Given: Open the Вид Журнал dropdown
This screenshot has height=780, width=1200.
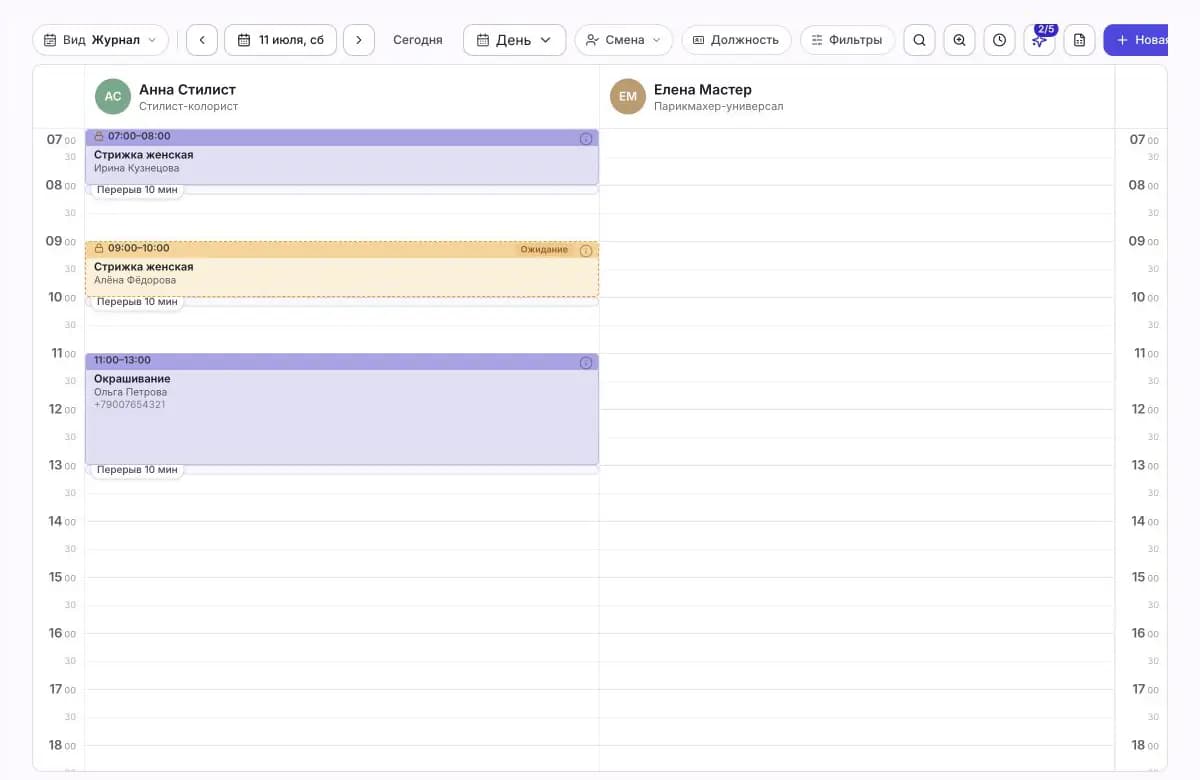Looking at the screenshot, I should 100,40.
